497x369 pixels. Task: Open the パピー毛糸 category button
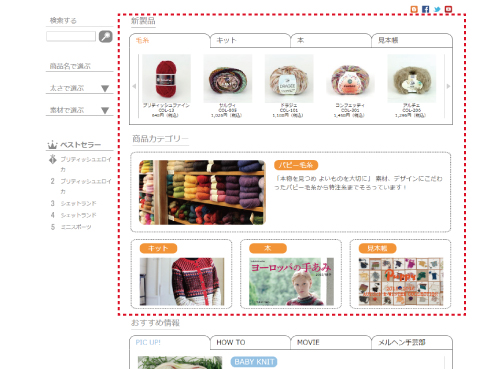tap(296, 165)
